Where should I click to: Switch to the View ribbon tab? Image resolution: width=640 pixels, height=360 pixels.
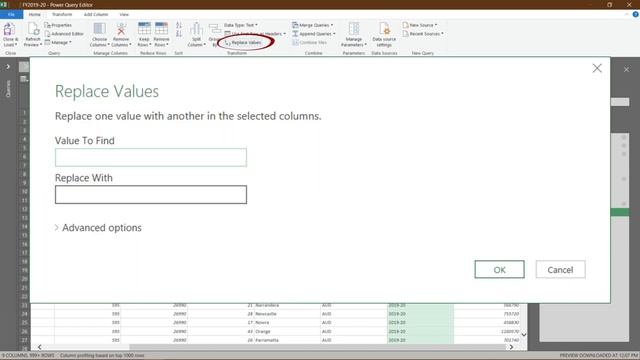[124, 14]
